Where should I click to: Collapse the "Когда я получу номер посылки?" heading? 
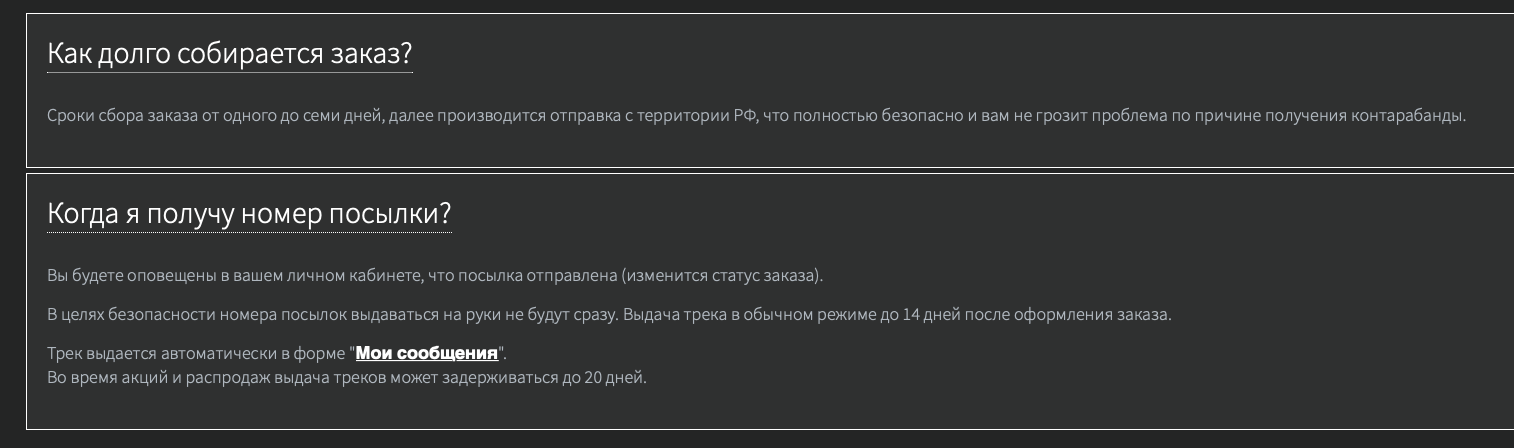[x=249, y=214]
